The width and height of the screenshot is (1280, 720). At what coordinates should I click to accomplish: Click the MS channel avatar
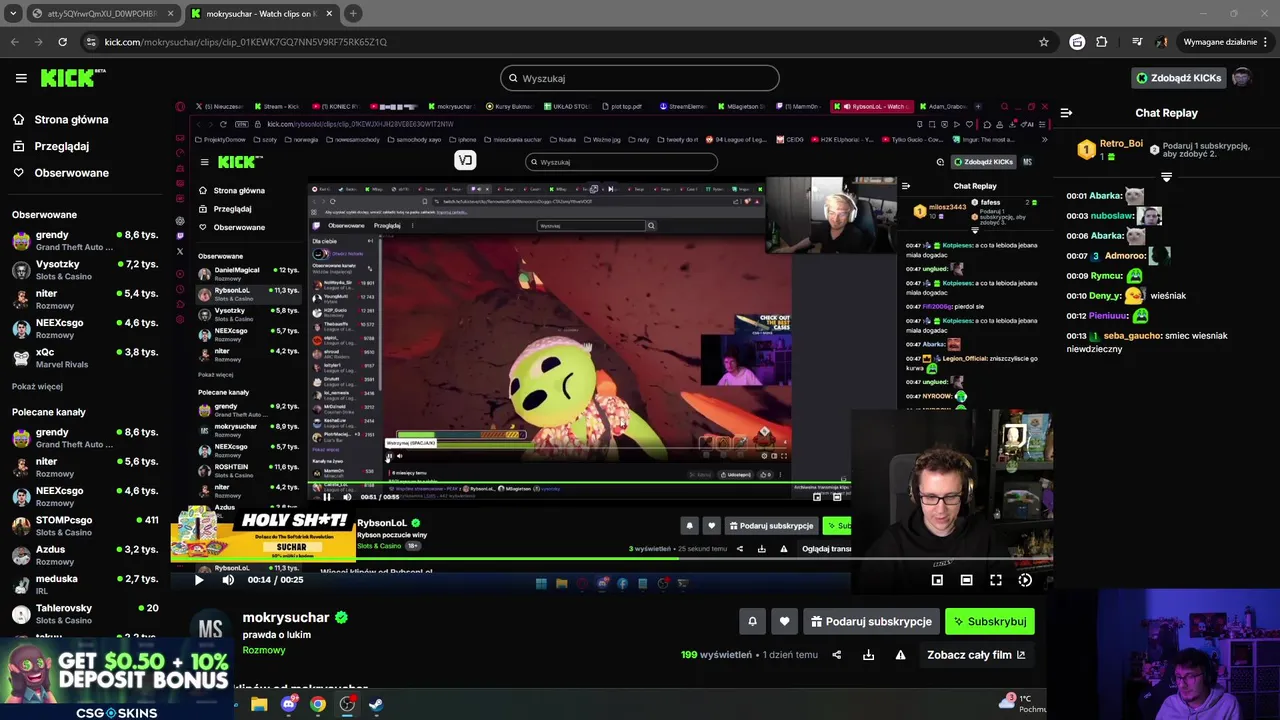pyautogui.click(x=210, y=629)
